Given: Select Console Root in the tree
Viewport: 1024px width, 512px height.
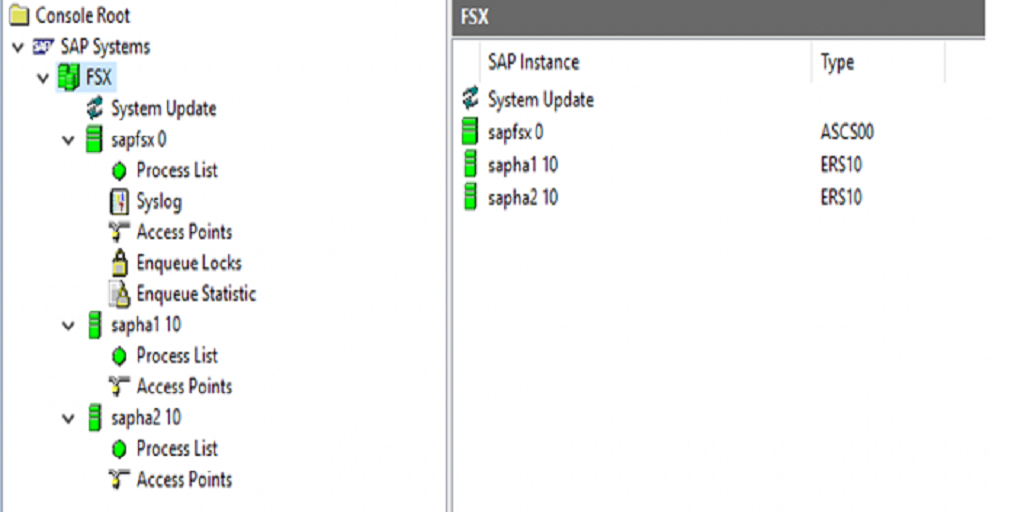Looking at the screenshot, I should coord(82,15).
